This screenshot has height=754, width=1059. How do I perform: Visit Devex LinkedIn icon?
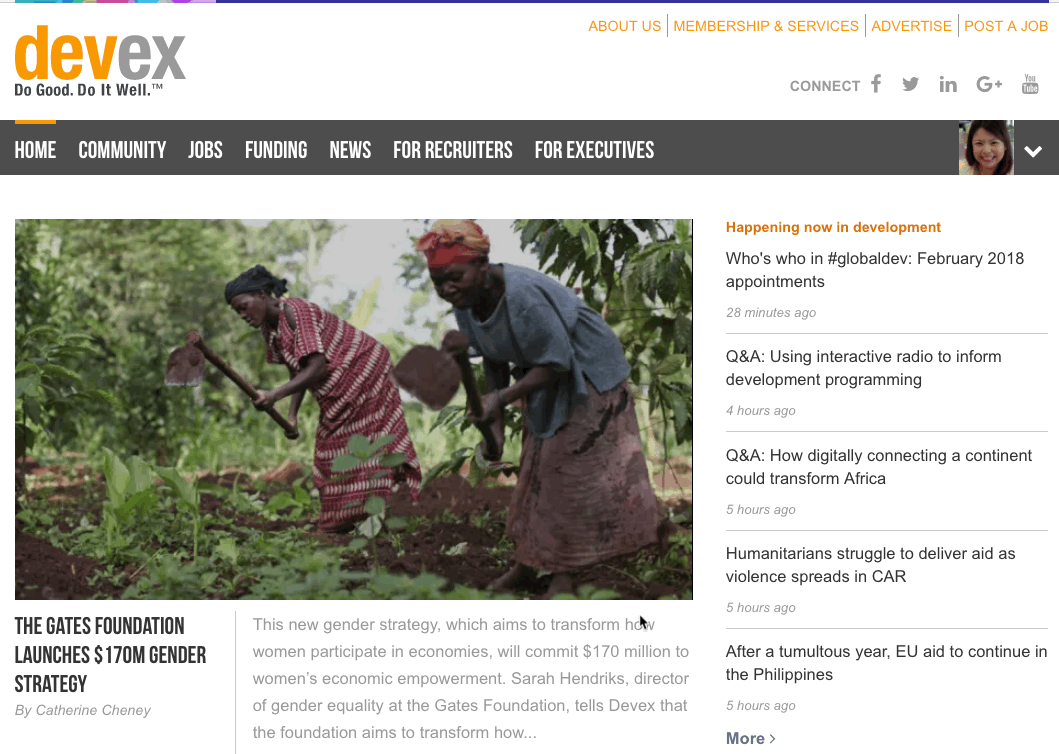coord(948,84)
